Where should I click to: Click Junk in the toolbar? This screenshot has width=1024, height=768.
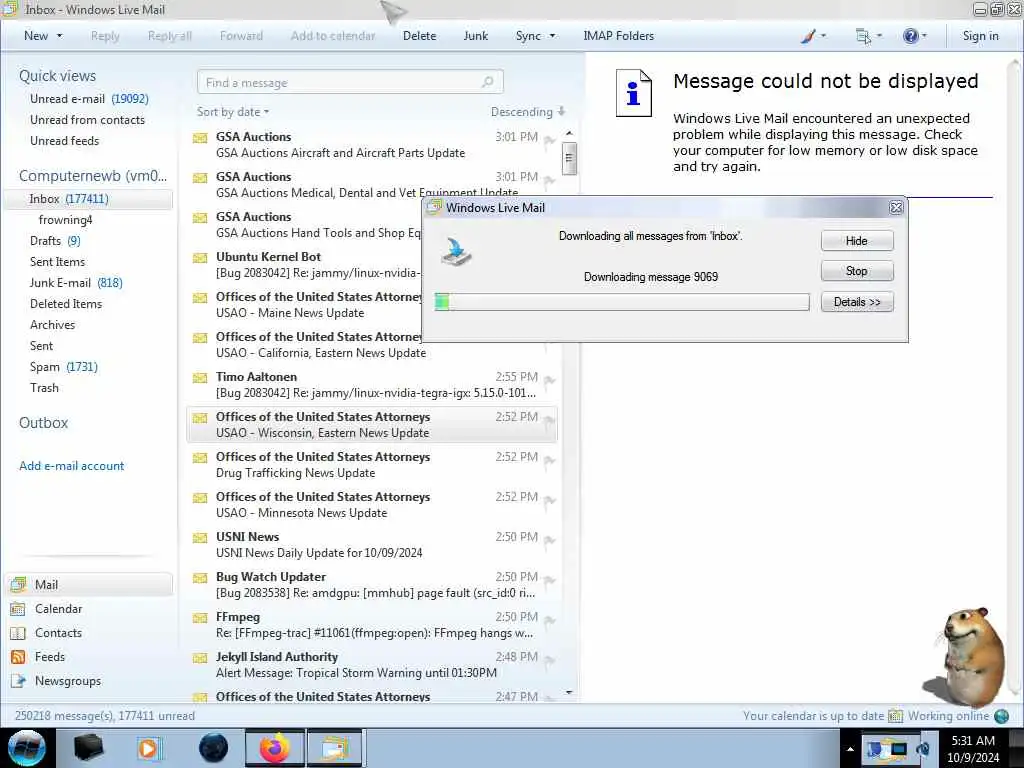(x=475, y=36)
